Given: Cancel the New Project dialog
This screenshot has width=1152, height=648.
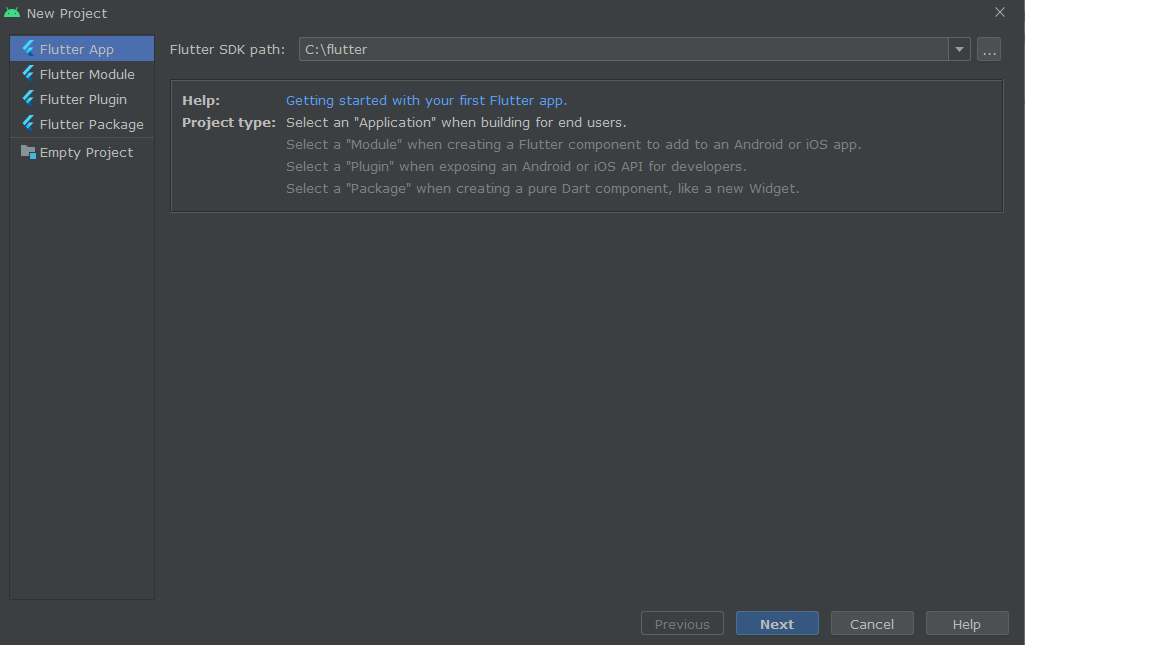Looking at the screenshot, I should click(872, 624).
